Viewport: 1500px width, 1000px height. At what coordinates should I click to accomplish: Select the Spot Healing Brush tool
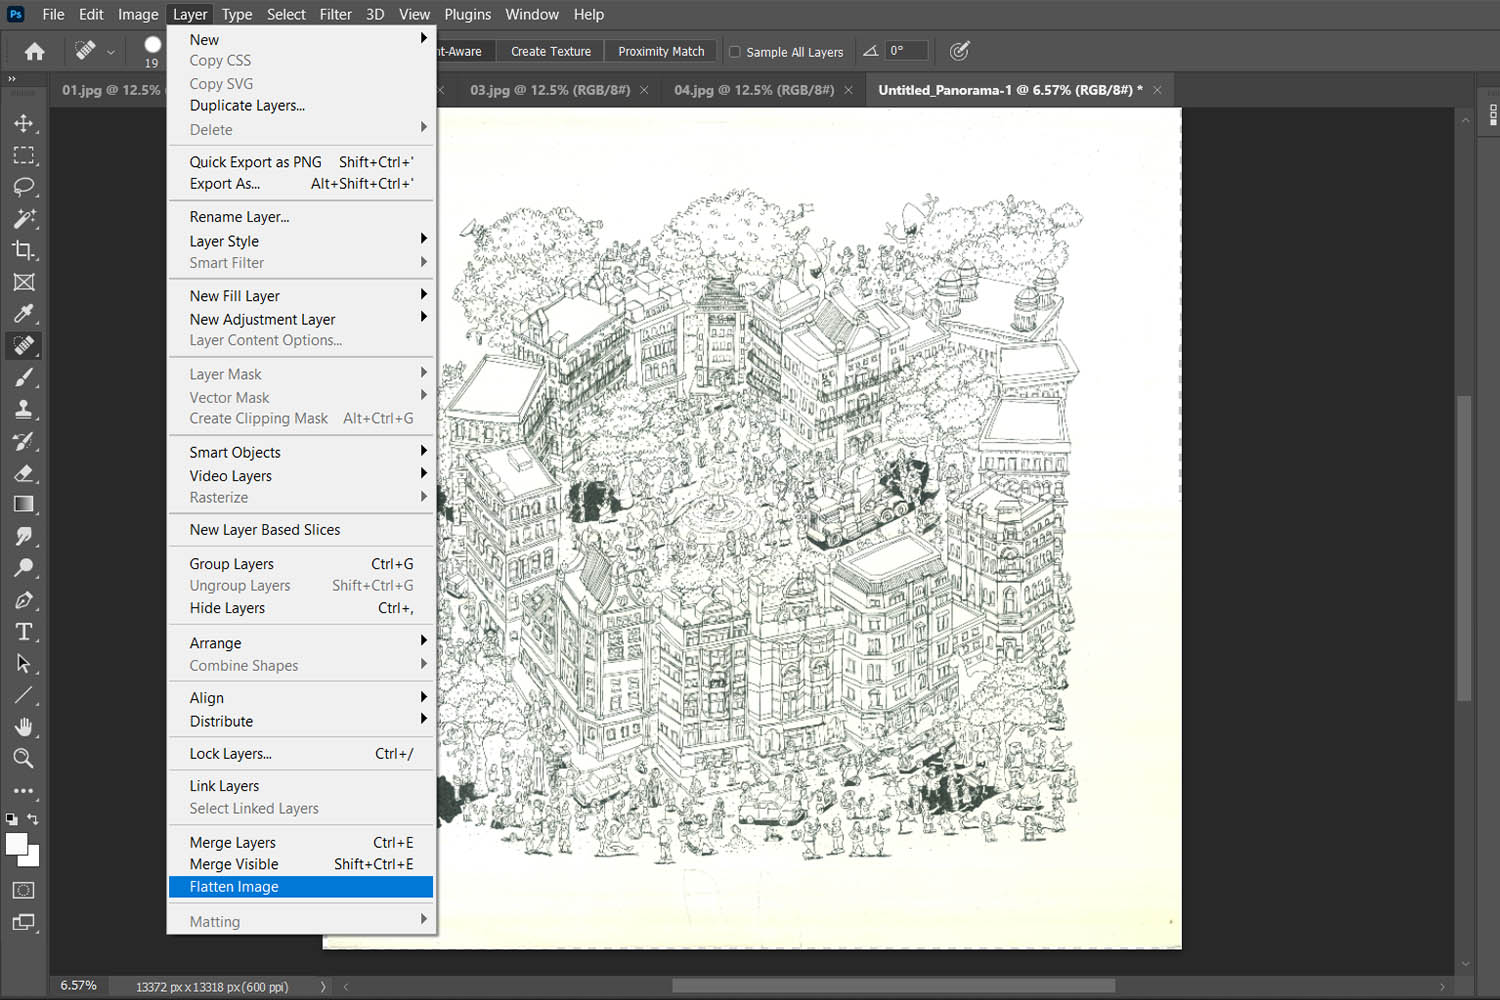pyautogui.click(x=24, y=346)
